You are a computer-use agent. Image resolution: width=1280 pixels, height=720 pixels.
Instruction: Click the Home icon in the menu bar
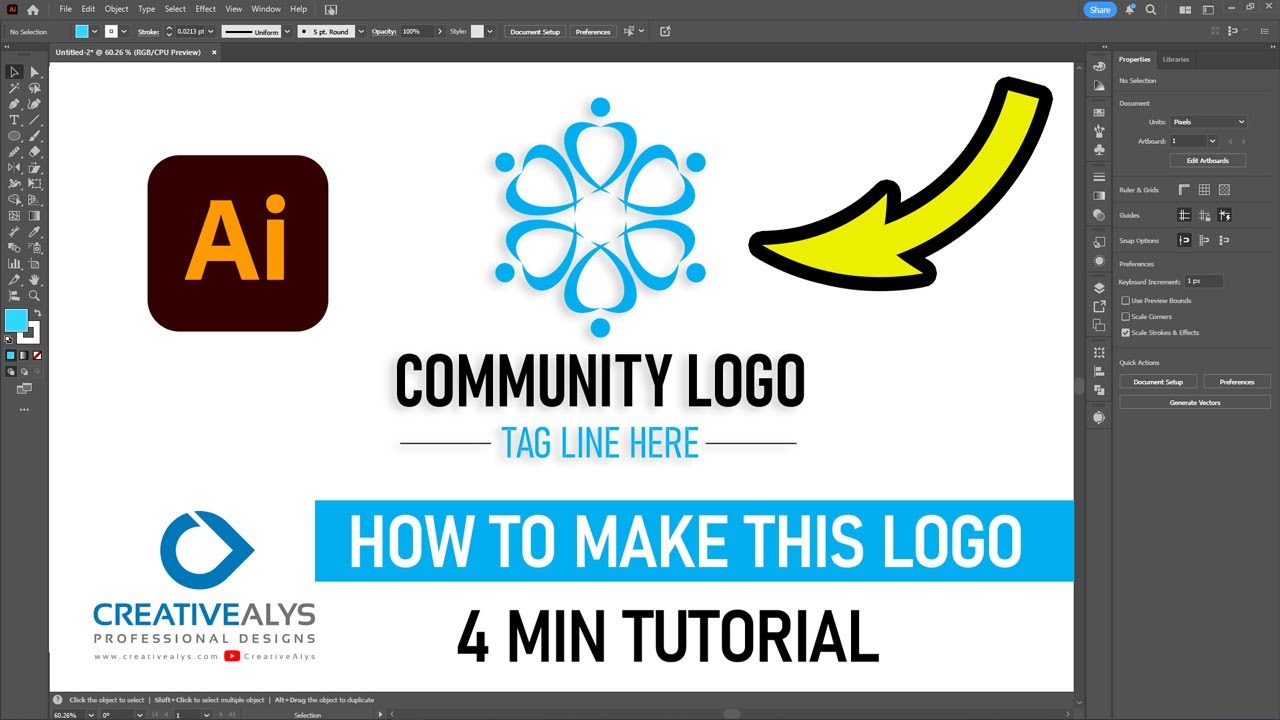tap(33, 9)
